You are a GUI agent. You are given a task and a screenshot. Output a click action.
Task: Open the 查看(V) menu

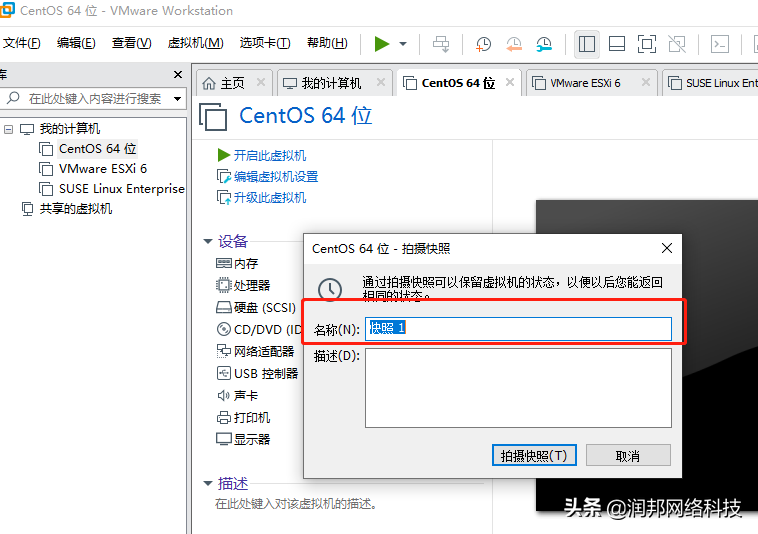(x=131, y=43)
